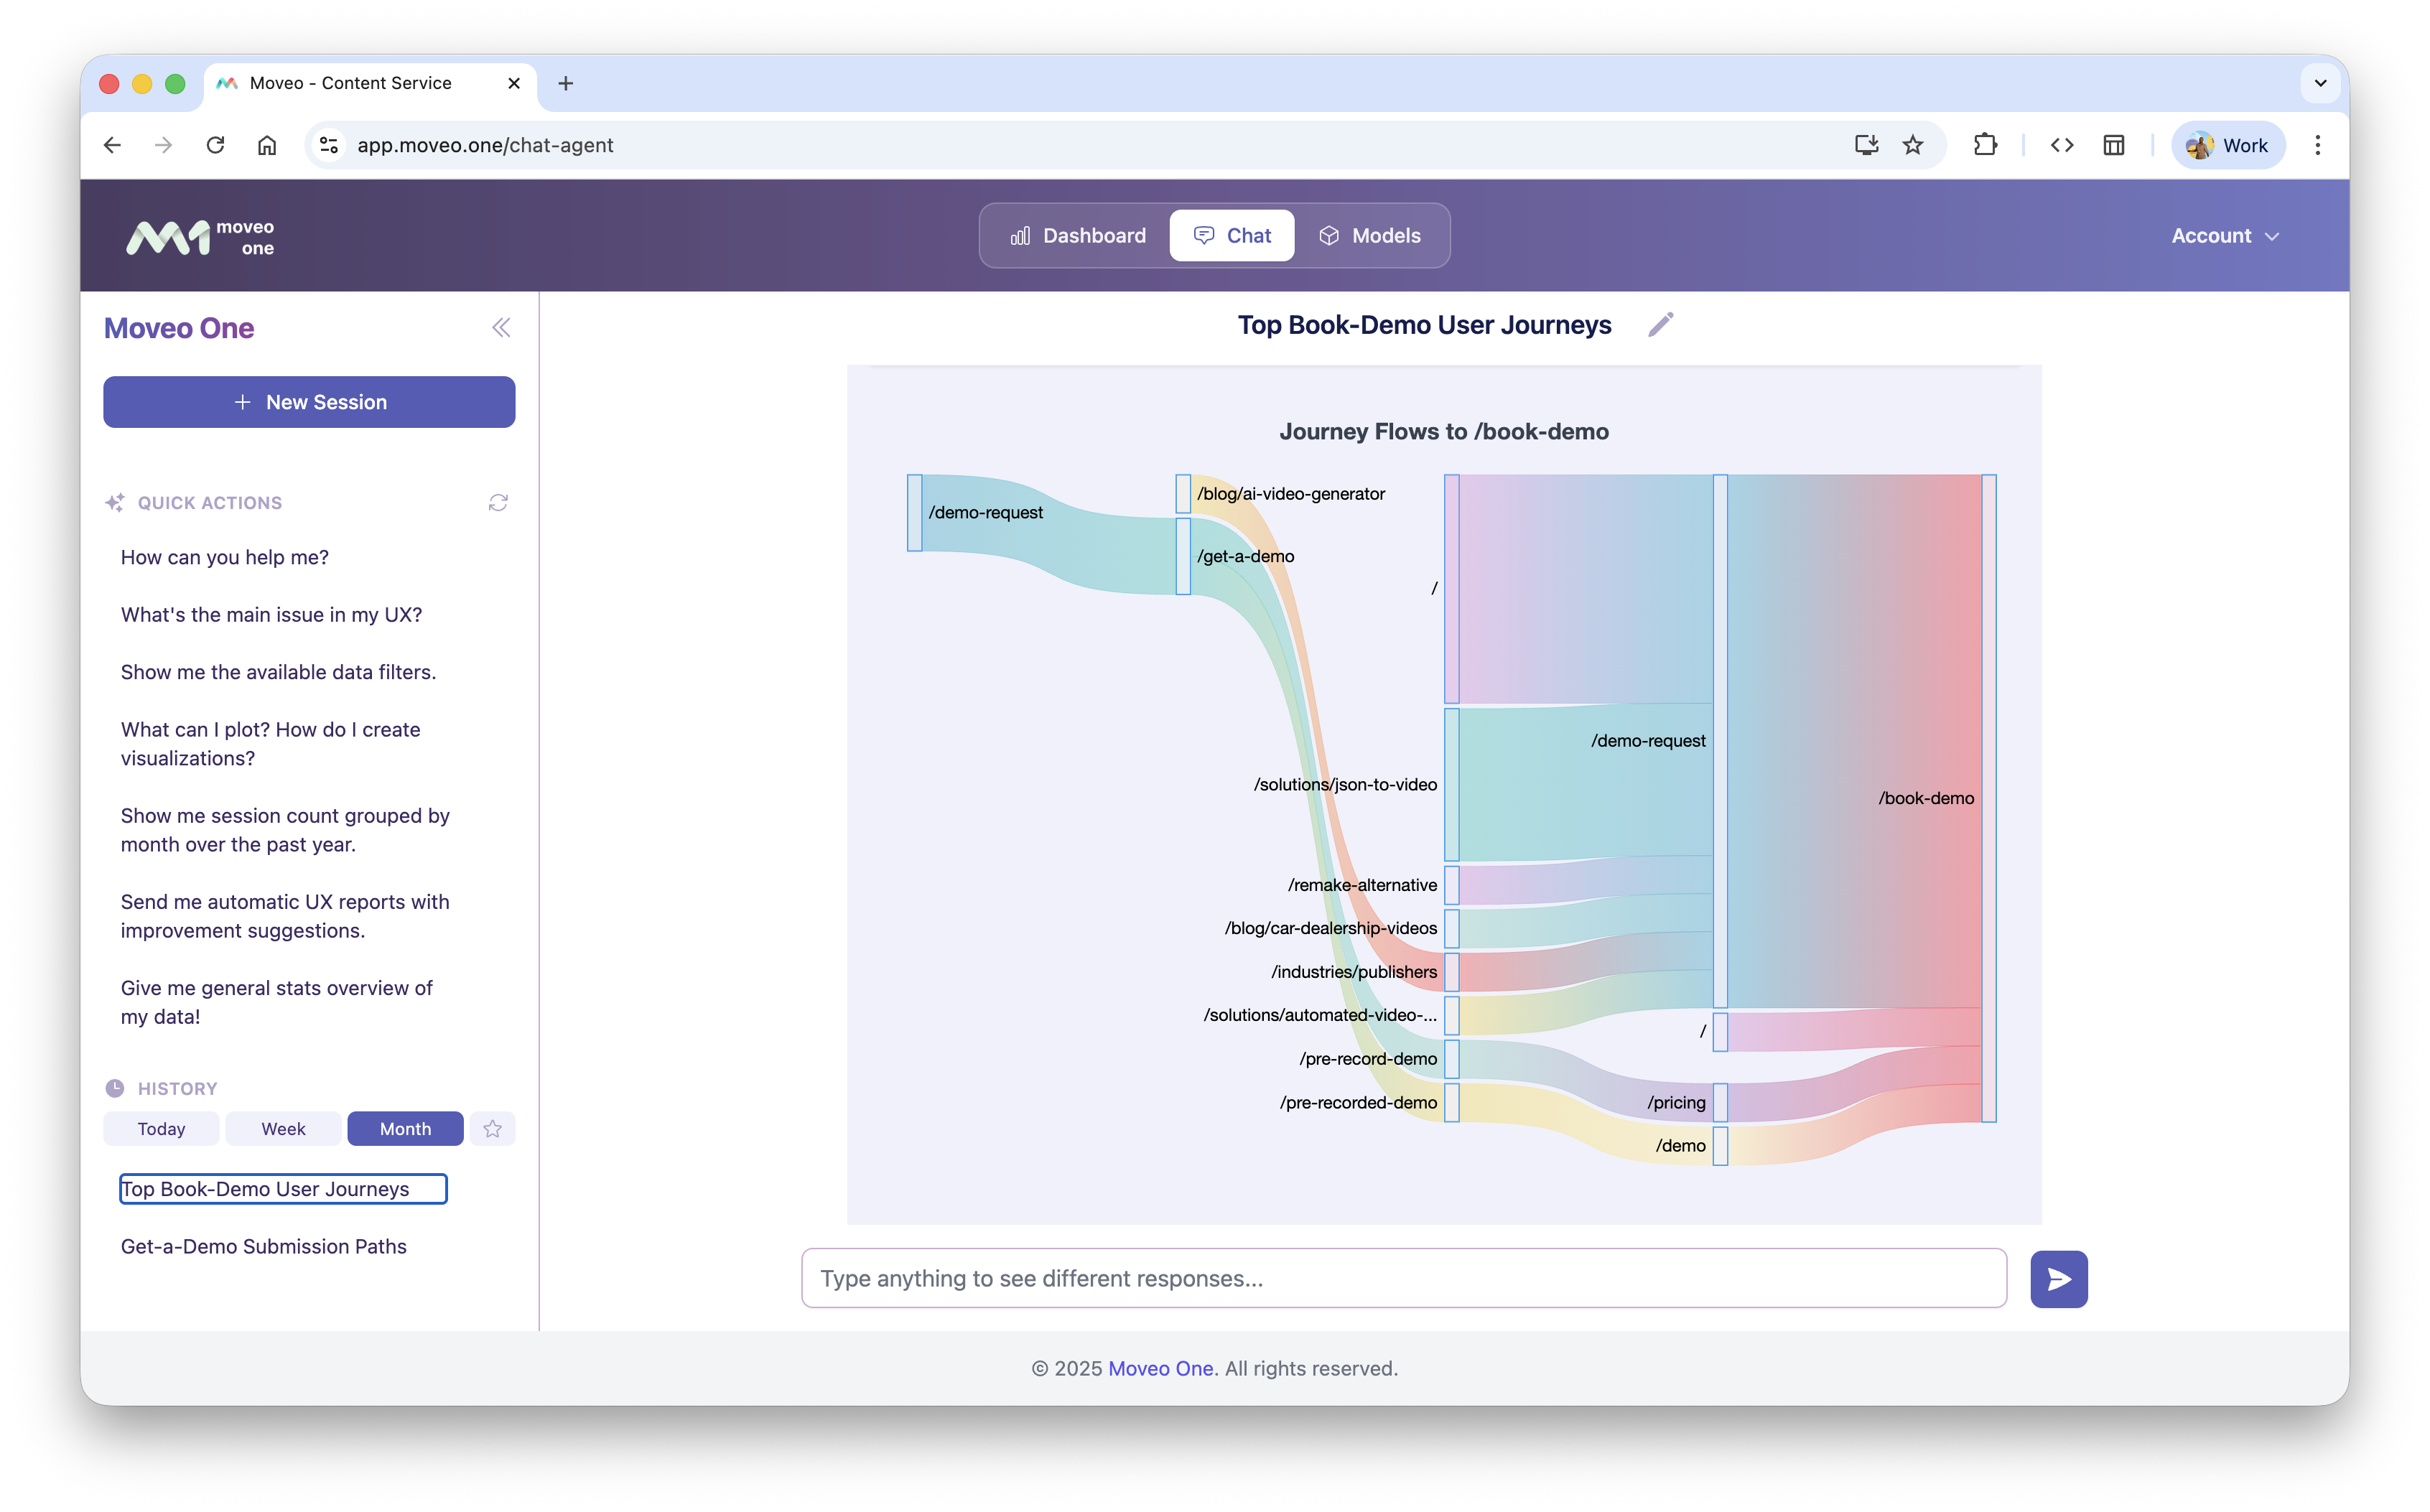Click the History clock icon

click(115, 1087)
